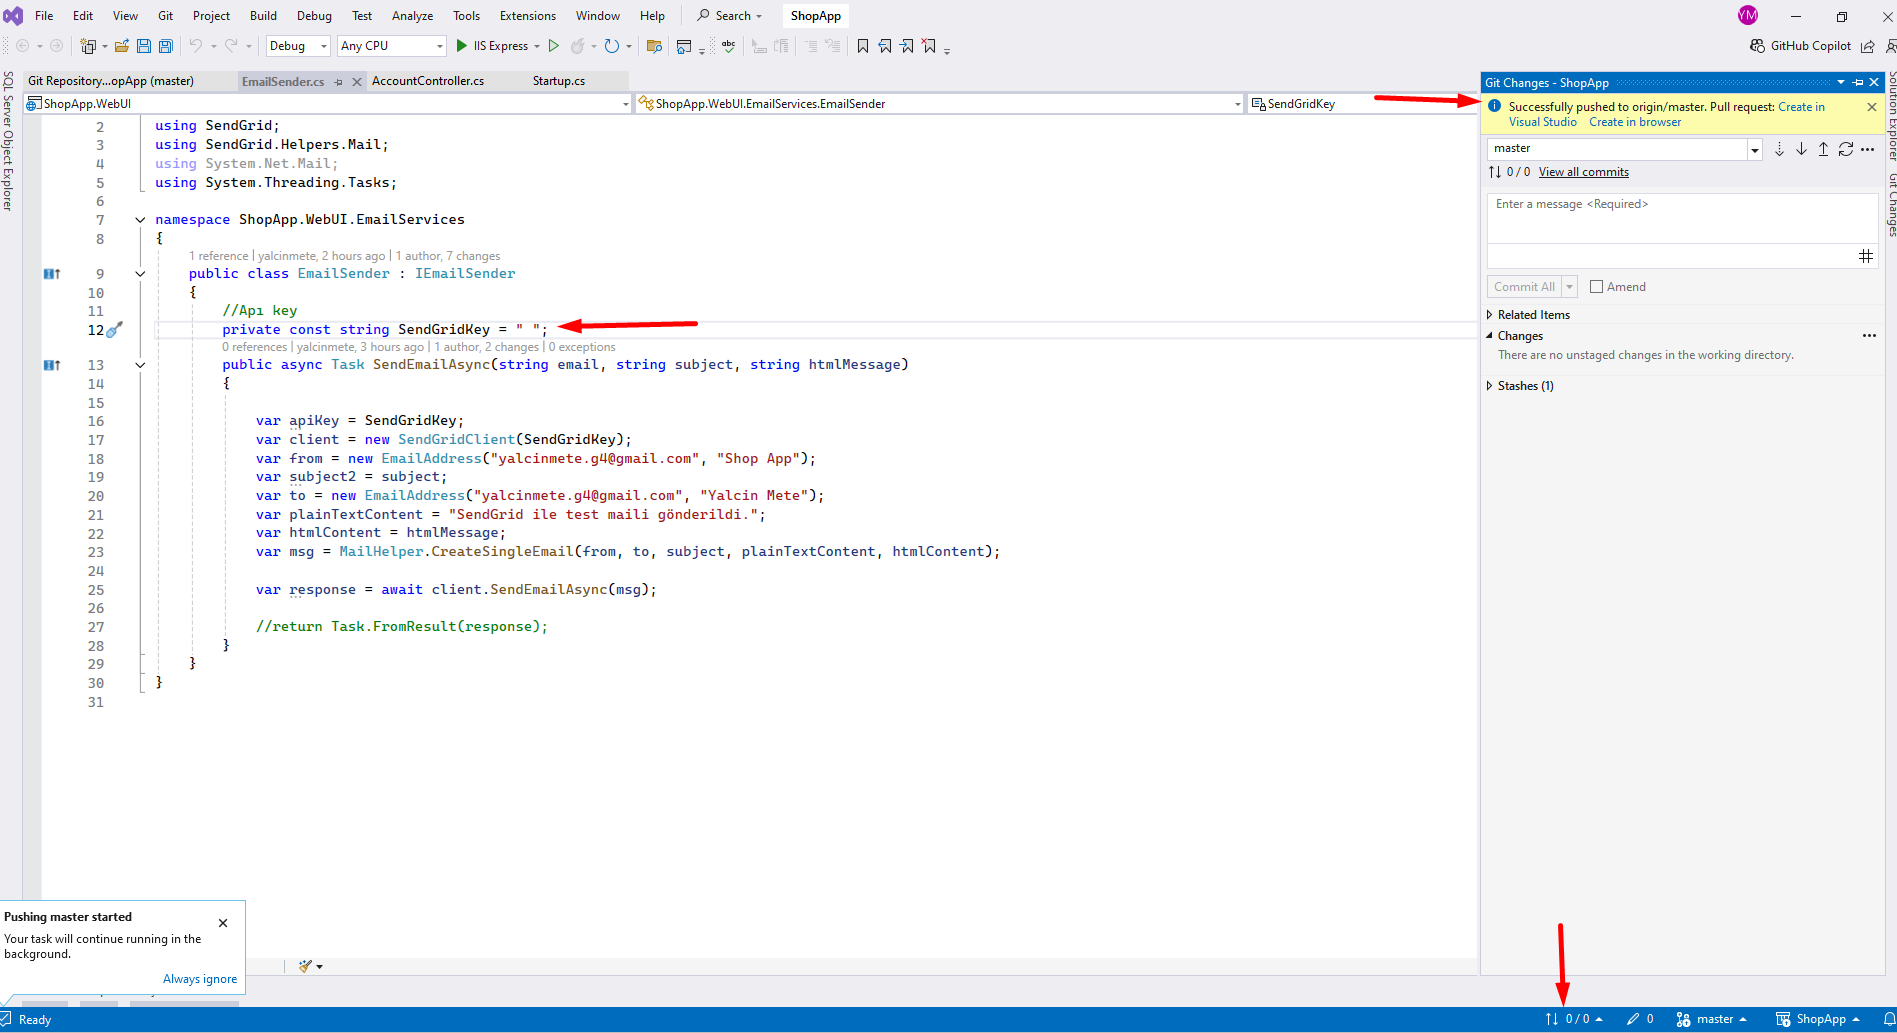This screenshot has height=1033, width=1897.
Task: Open the SQL Server Object Explorer side tab
Action: pyautogui.click(x=8, y=140)
